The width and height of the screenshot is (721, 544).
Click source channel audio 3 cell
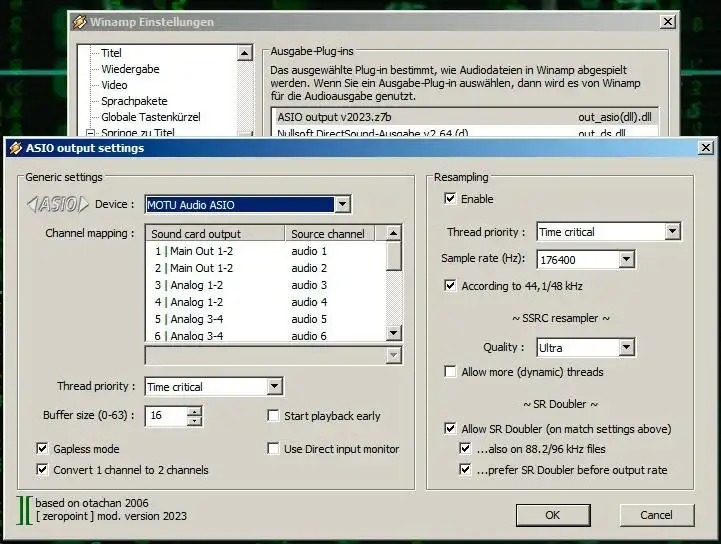[309, 285]
